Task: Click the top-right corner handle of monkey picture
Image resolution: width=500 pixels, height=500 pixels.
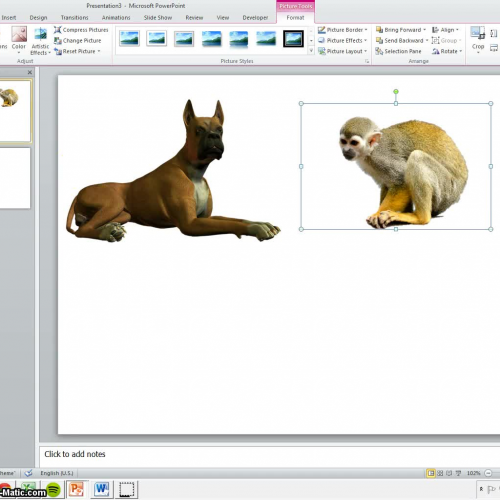Action: coord(491,103)
